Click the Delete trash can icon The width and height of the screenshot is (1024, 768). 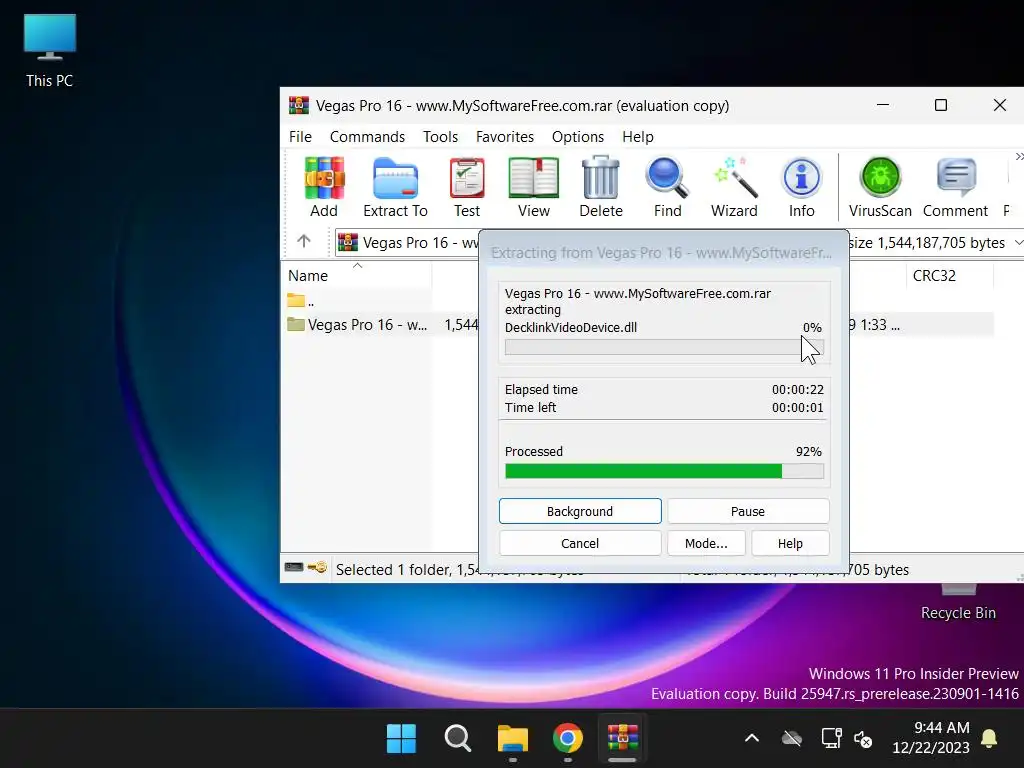601,186
